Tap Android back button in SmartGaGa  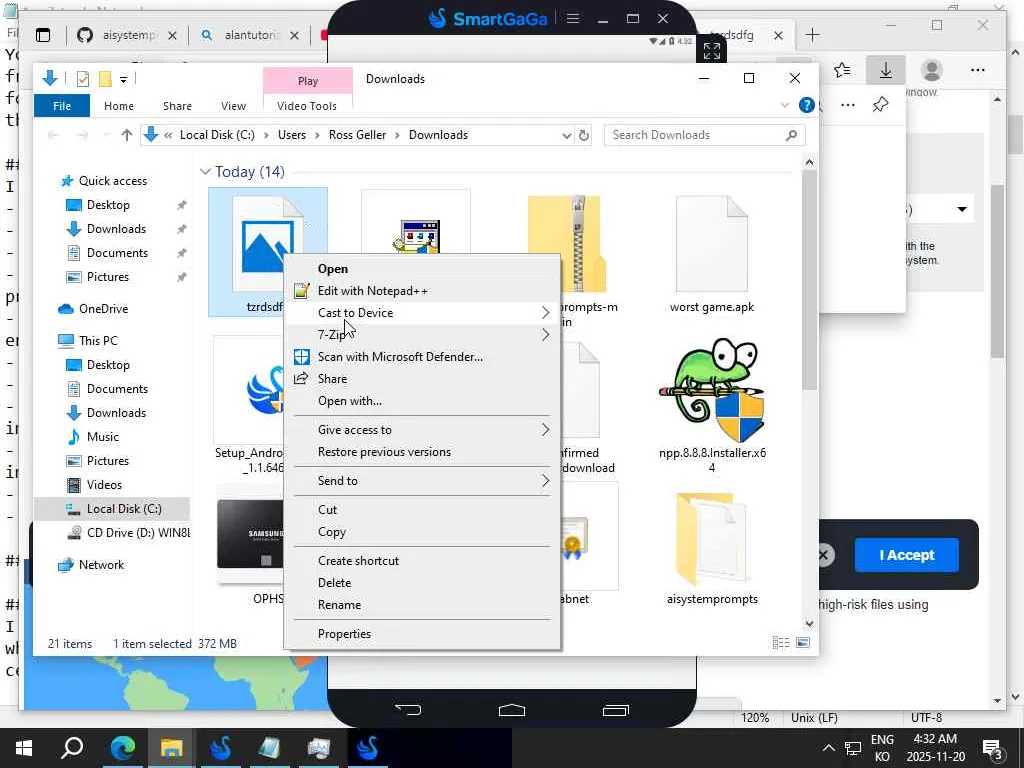(408, 710)
